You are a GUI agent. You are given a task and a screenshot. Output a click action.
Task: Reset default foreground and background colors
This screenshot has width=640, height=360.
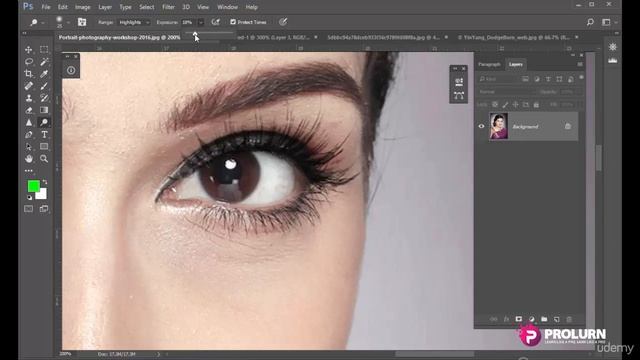(x=29, y=198)
